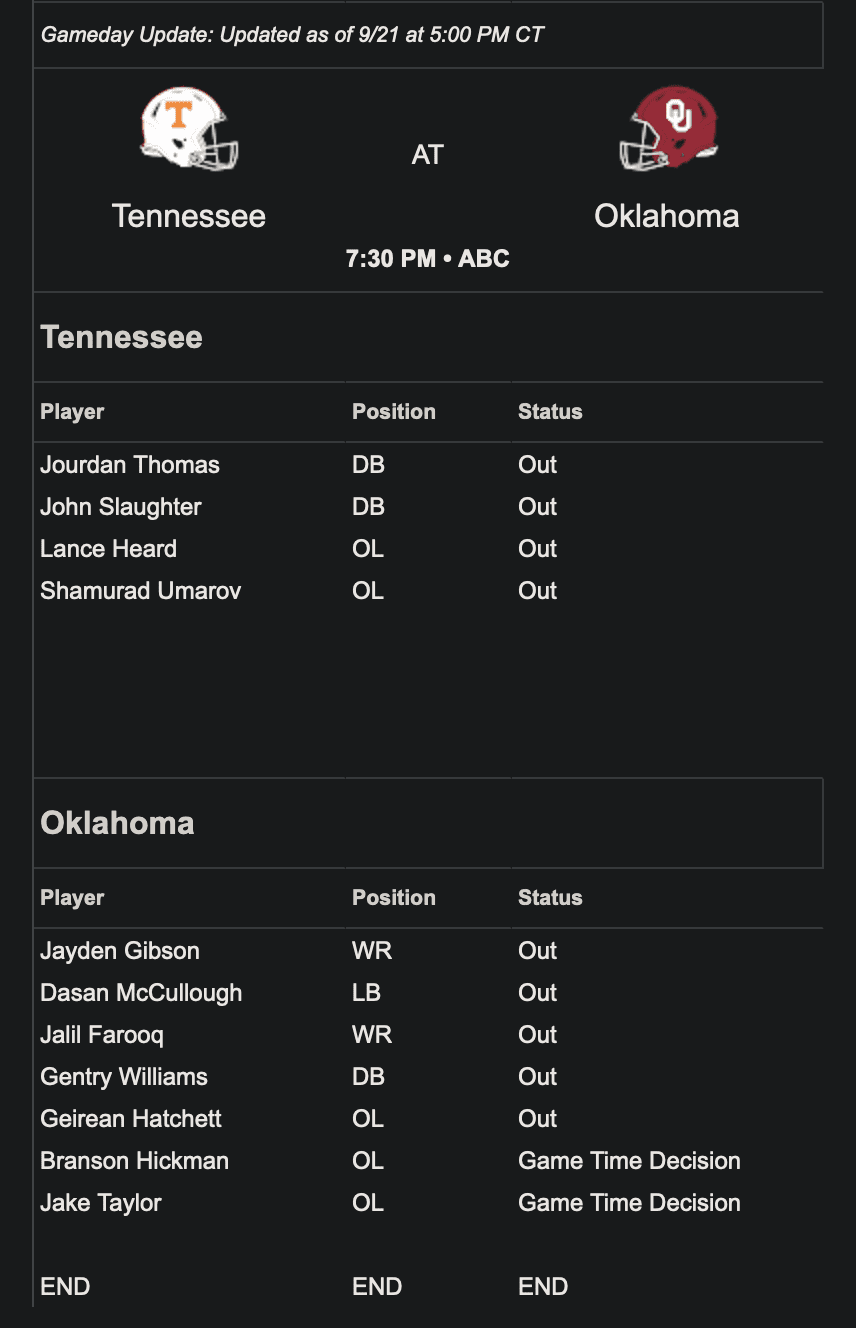
Task: Select Jalil Farooq player row
Action: point(102,1035)
